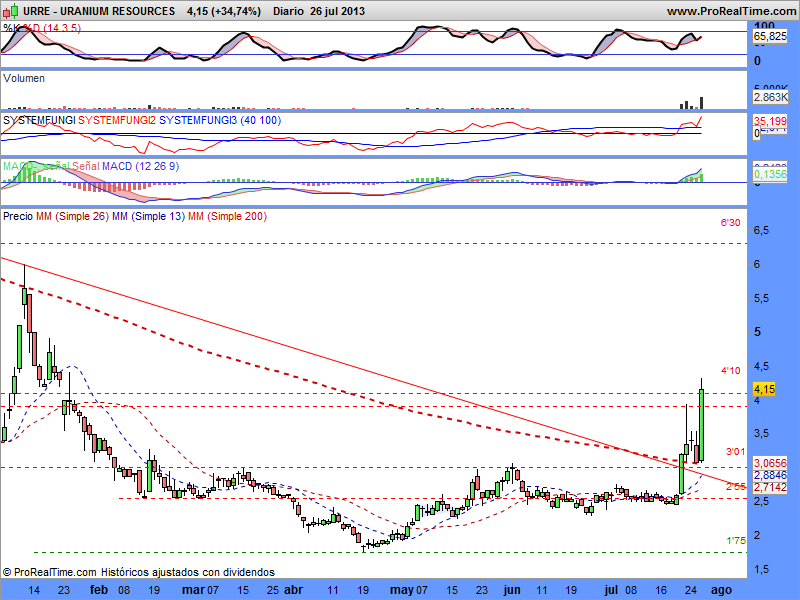Click the 2.863K volume value box
The image size is (800, 600).
click(770, 96)
